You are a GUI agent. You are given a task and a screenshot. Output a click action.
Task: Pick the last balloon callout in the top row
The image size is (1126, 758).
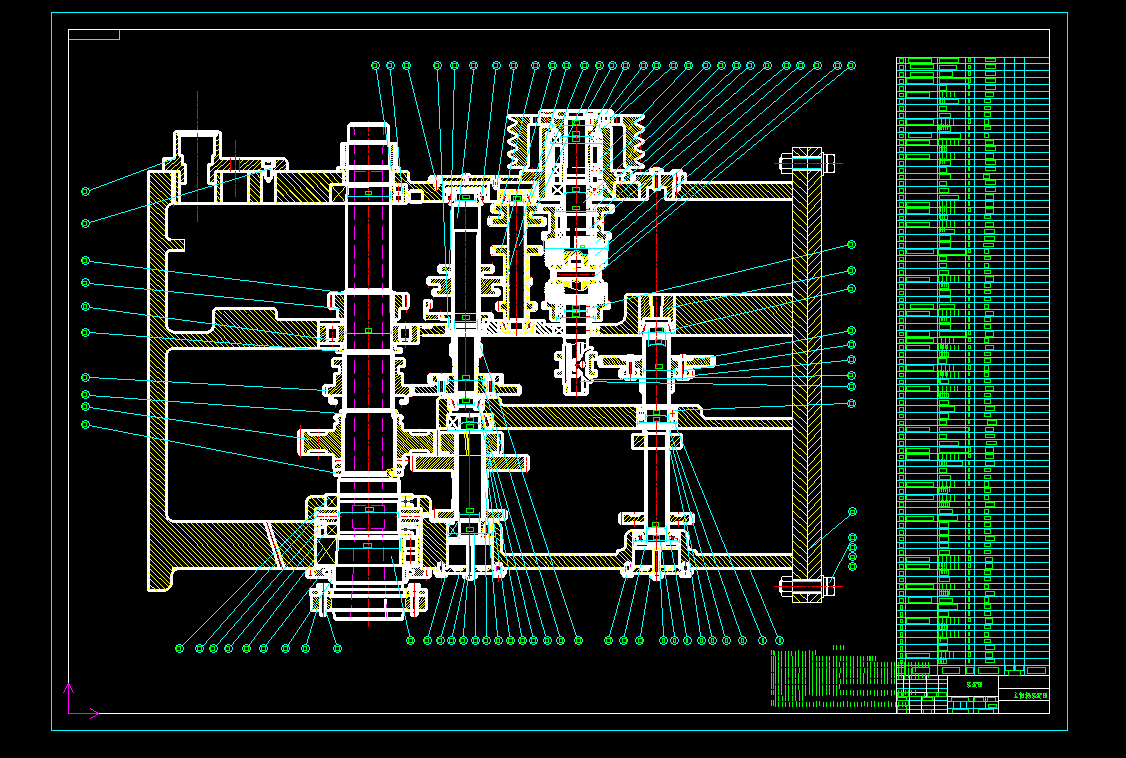pos(852,65)
